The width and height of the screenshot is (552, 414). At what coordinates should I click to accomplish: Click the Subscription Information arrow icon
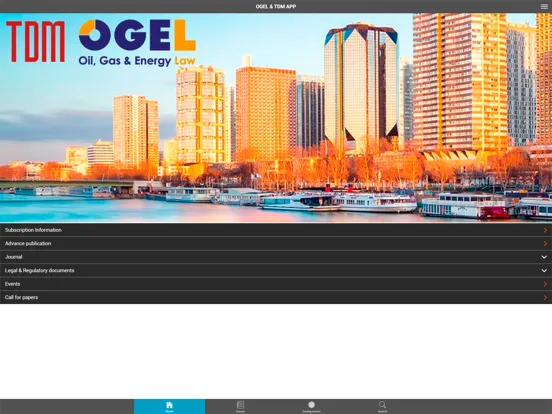click(x=545, y=230)
